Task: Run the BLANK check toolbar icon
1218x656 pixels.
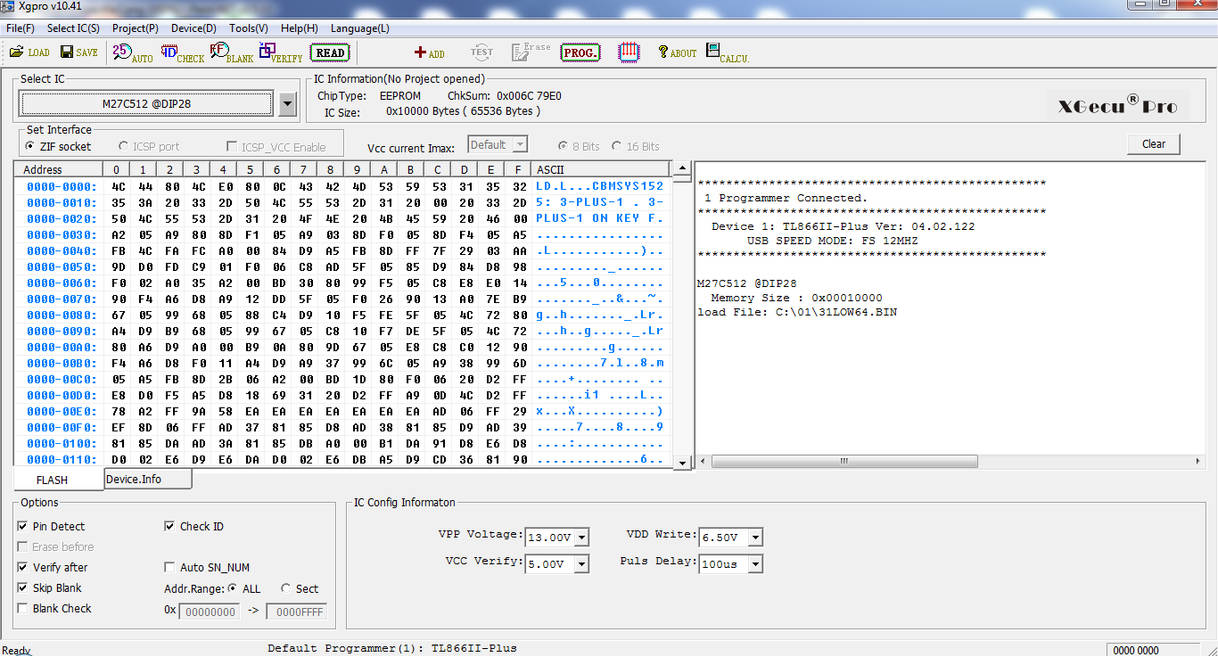Action: (231, 53)
